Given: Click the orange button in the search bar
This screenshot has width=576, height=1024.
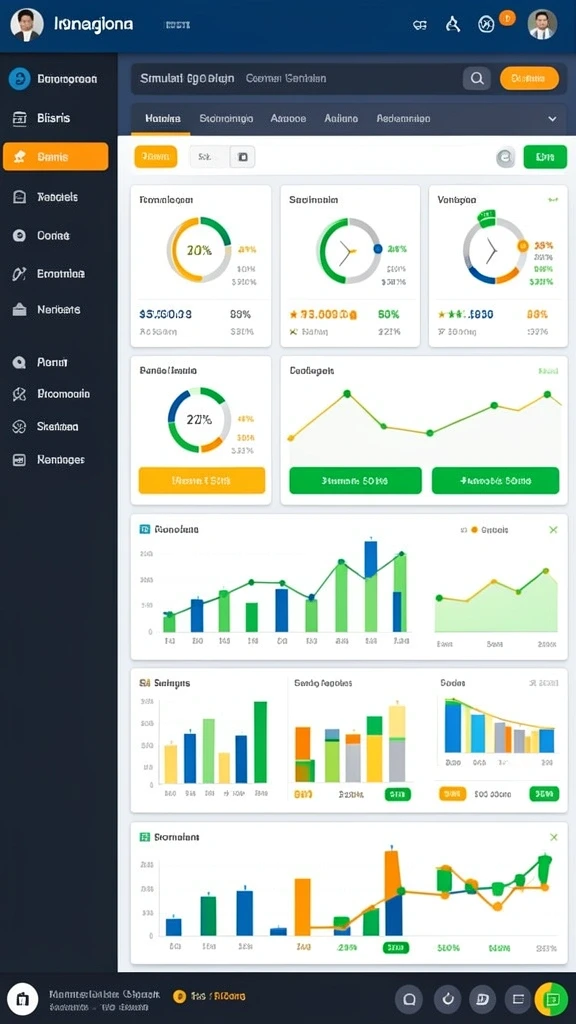Looking at the screenshot, I should coord(529,78).
